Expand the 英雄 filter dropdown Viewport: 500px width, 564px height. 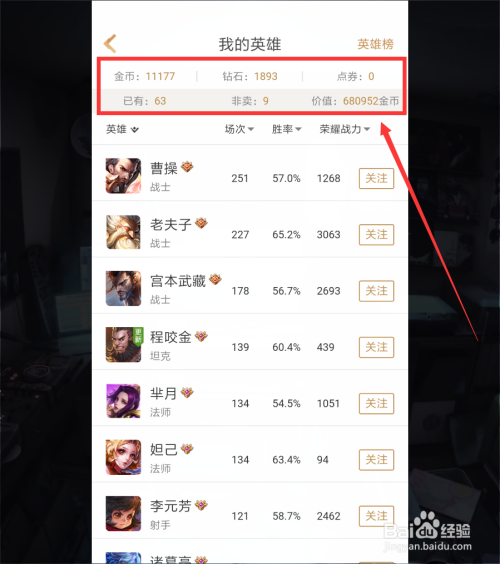tap(122, 129)
